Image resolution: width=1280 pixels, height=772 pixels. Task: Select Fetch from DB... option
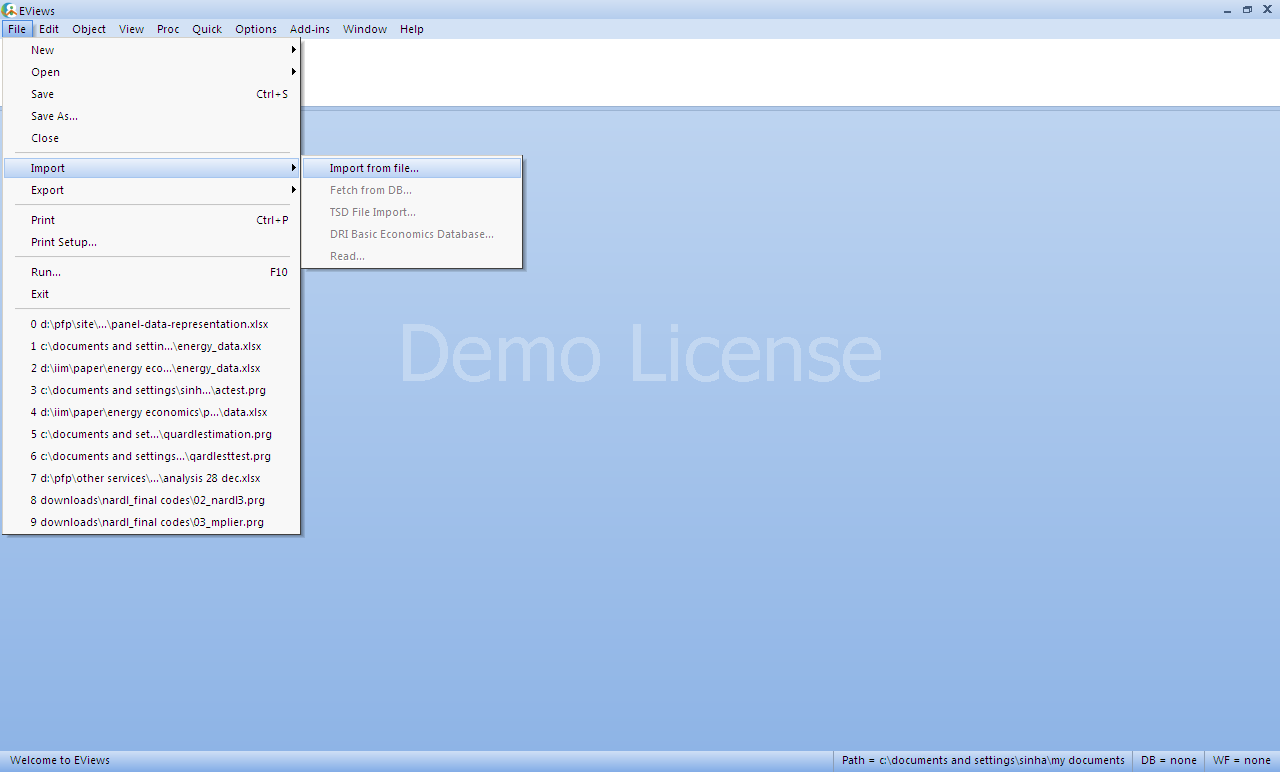412,190
